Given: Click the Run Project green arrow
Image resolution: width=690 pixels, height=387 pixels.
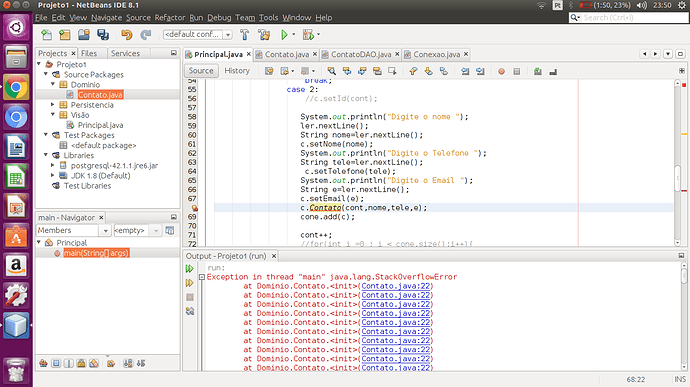Looking at the screenshot, I should coord(284,34).
